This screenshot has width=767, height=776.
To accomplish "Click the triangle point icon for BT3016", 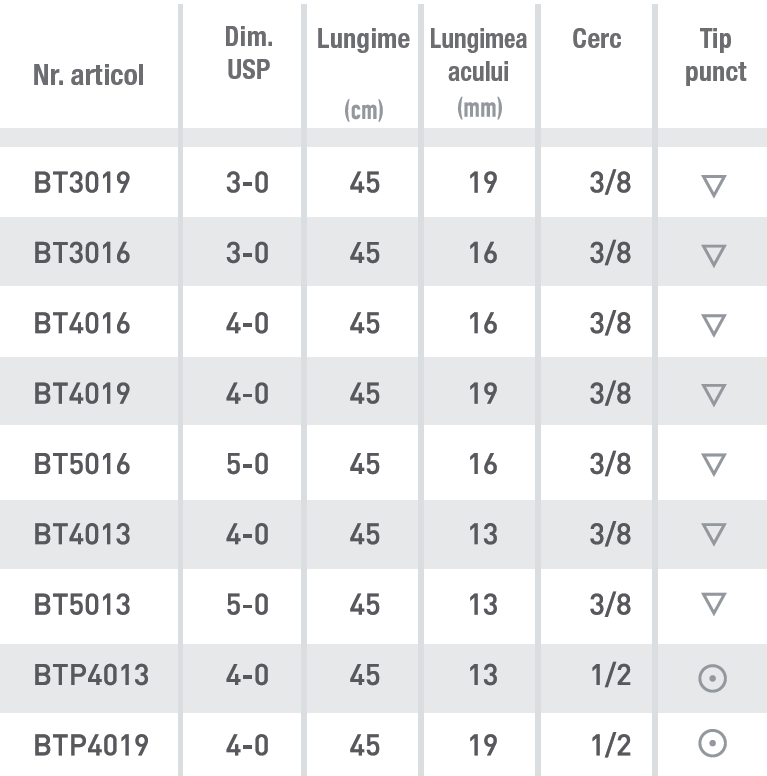I will [713, 255].
